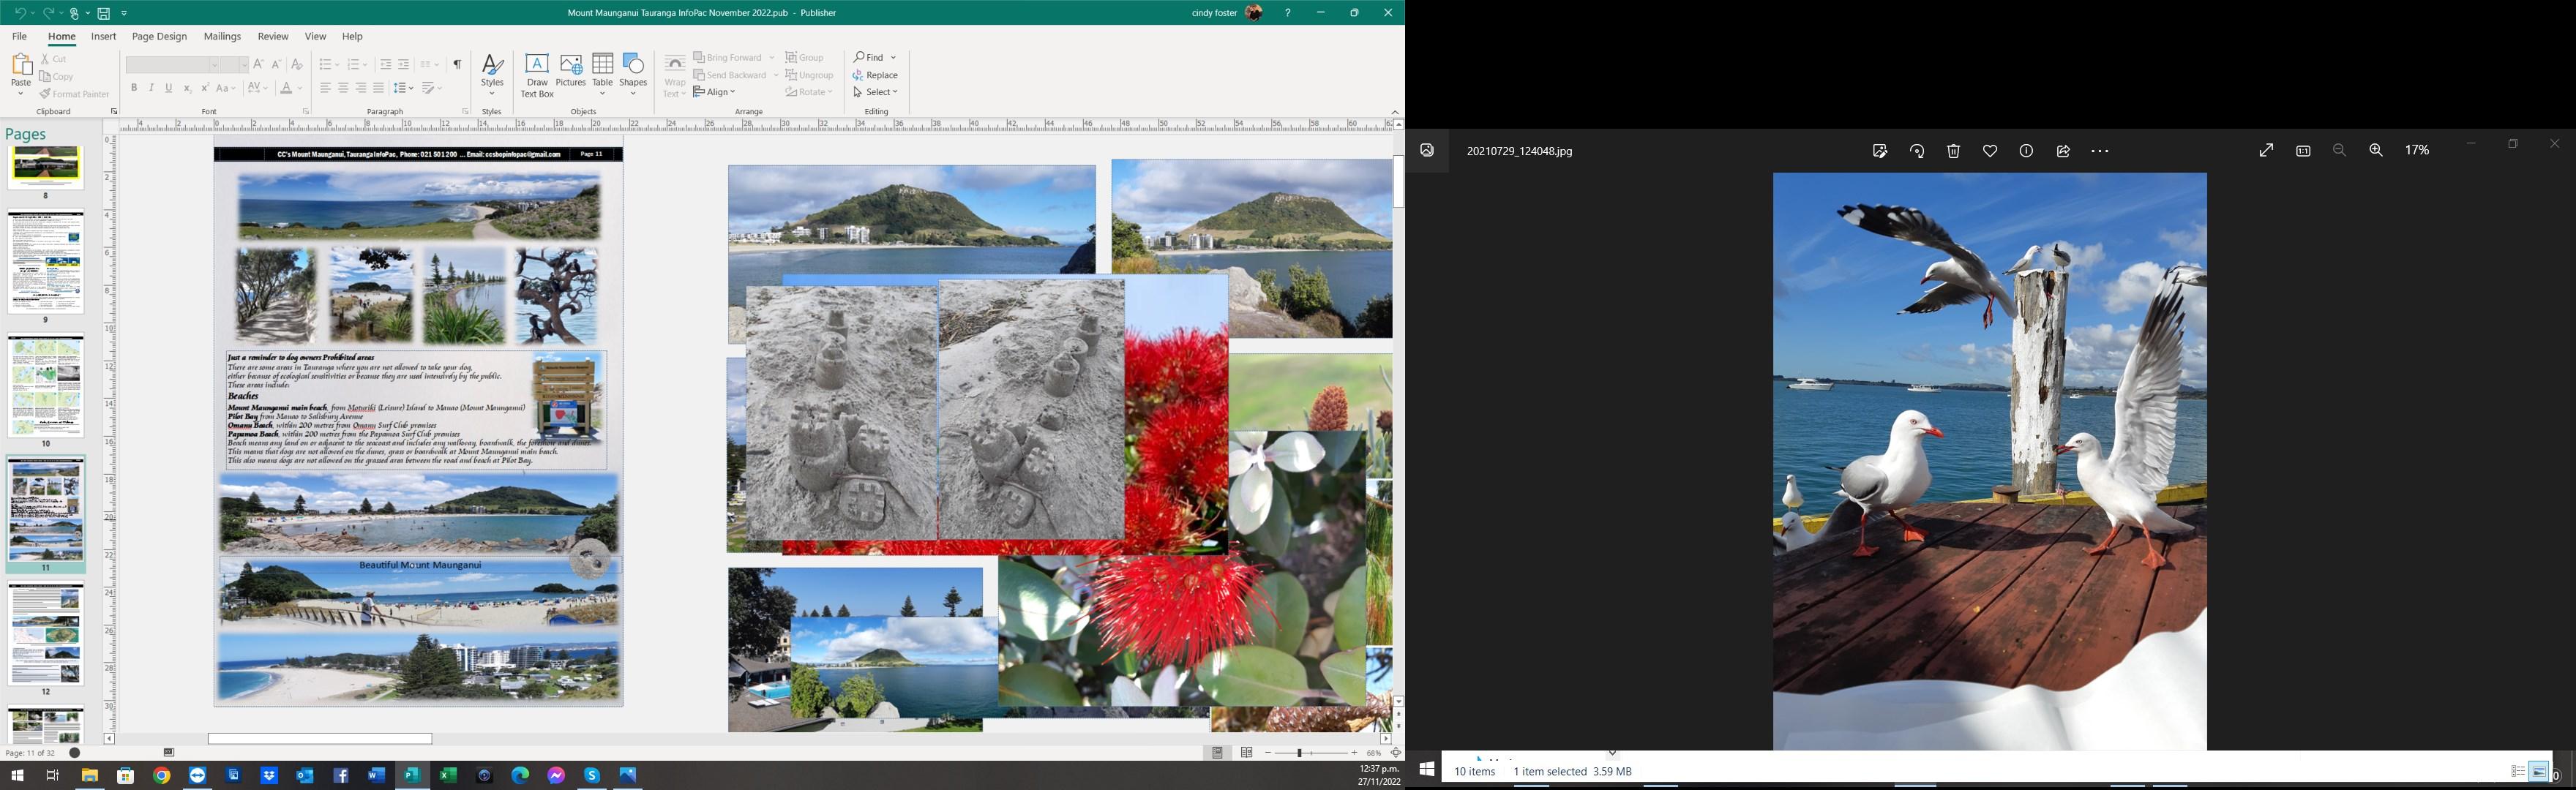This screenshot has height=790, width=2576.
Task: Open the Page Design tab
Action: (x=159, y=37)
